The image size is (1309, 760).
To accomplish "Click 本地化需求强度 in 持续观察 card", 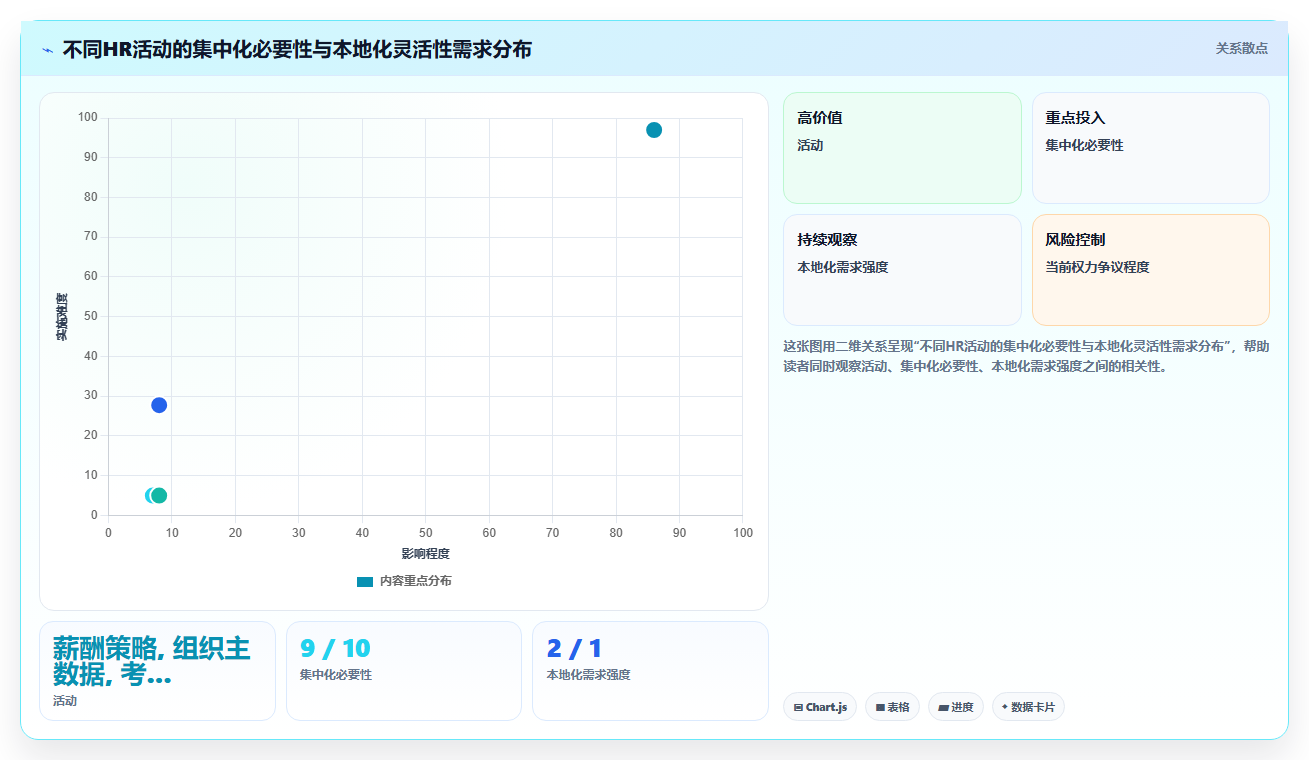I will coord(843,267).
